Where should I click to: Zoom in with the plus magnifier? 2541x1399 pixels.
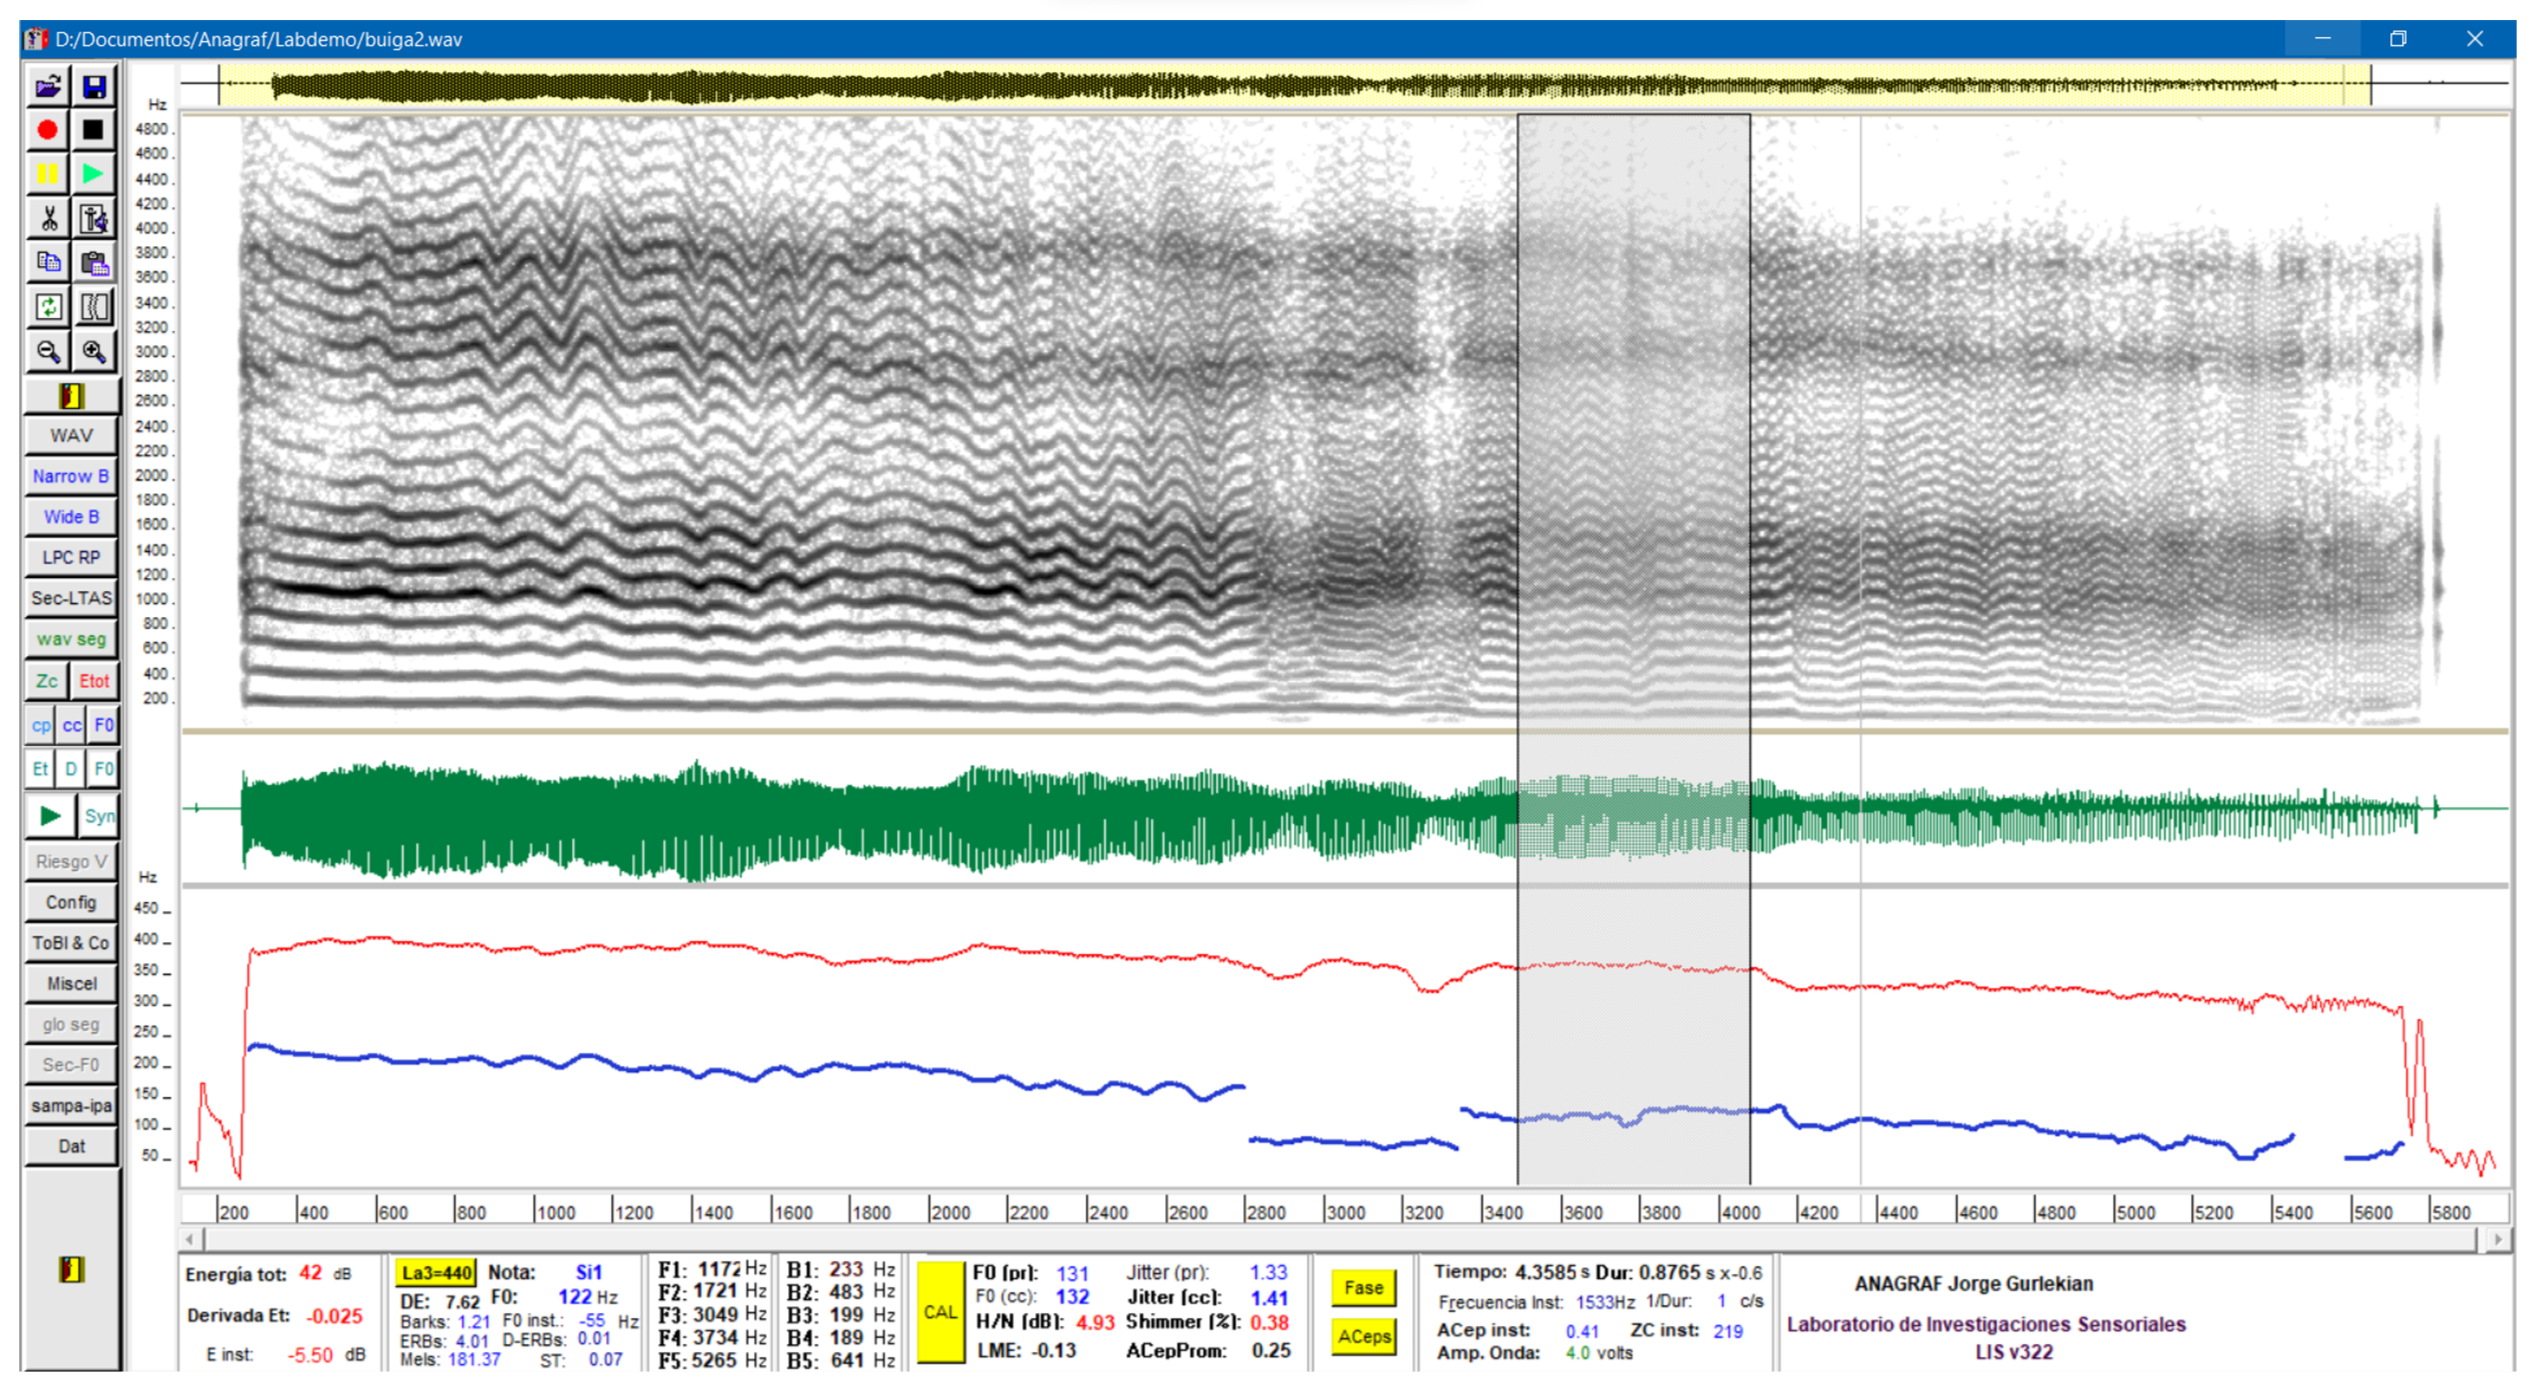(x=94, y=352)
